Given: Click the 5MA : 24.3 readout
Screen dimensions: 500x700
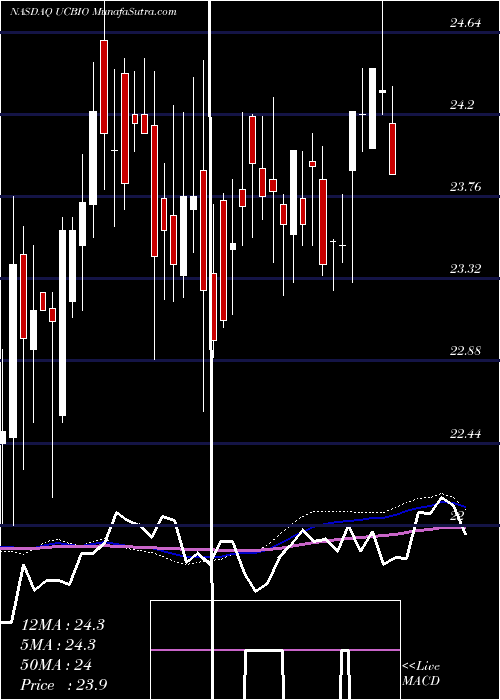Looking at the screenshot, I should click(x=59, y=645).
